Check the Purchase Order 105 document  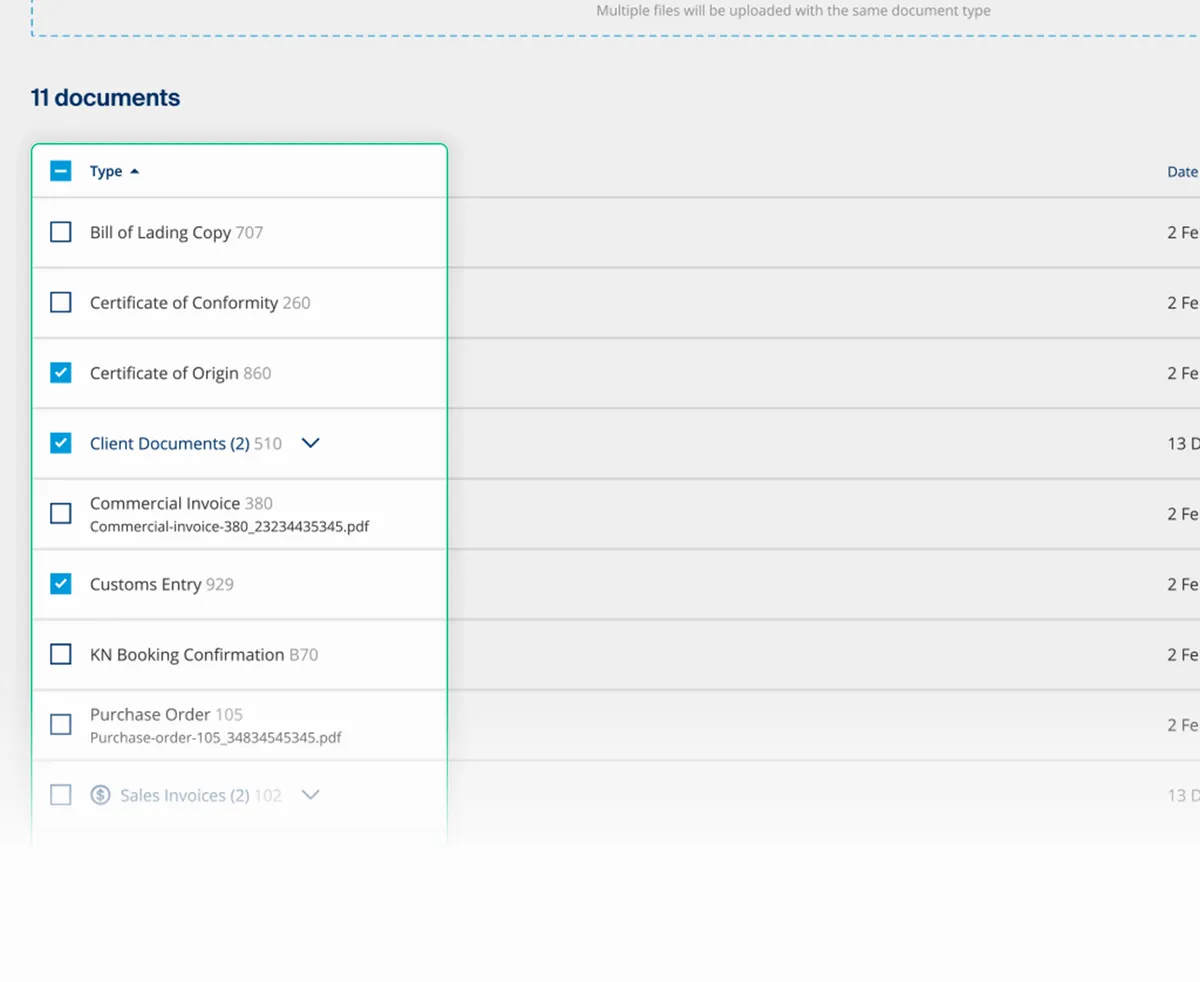pos(60,723)
